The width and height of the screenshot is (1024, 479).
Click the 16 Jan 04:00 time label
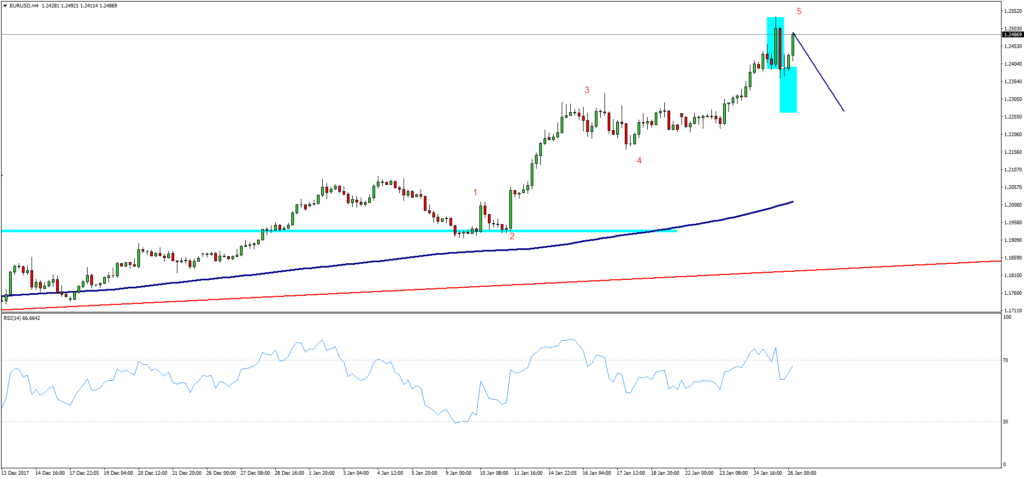[597, 472]
